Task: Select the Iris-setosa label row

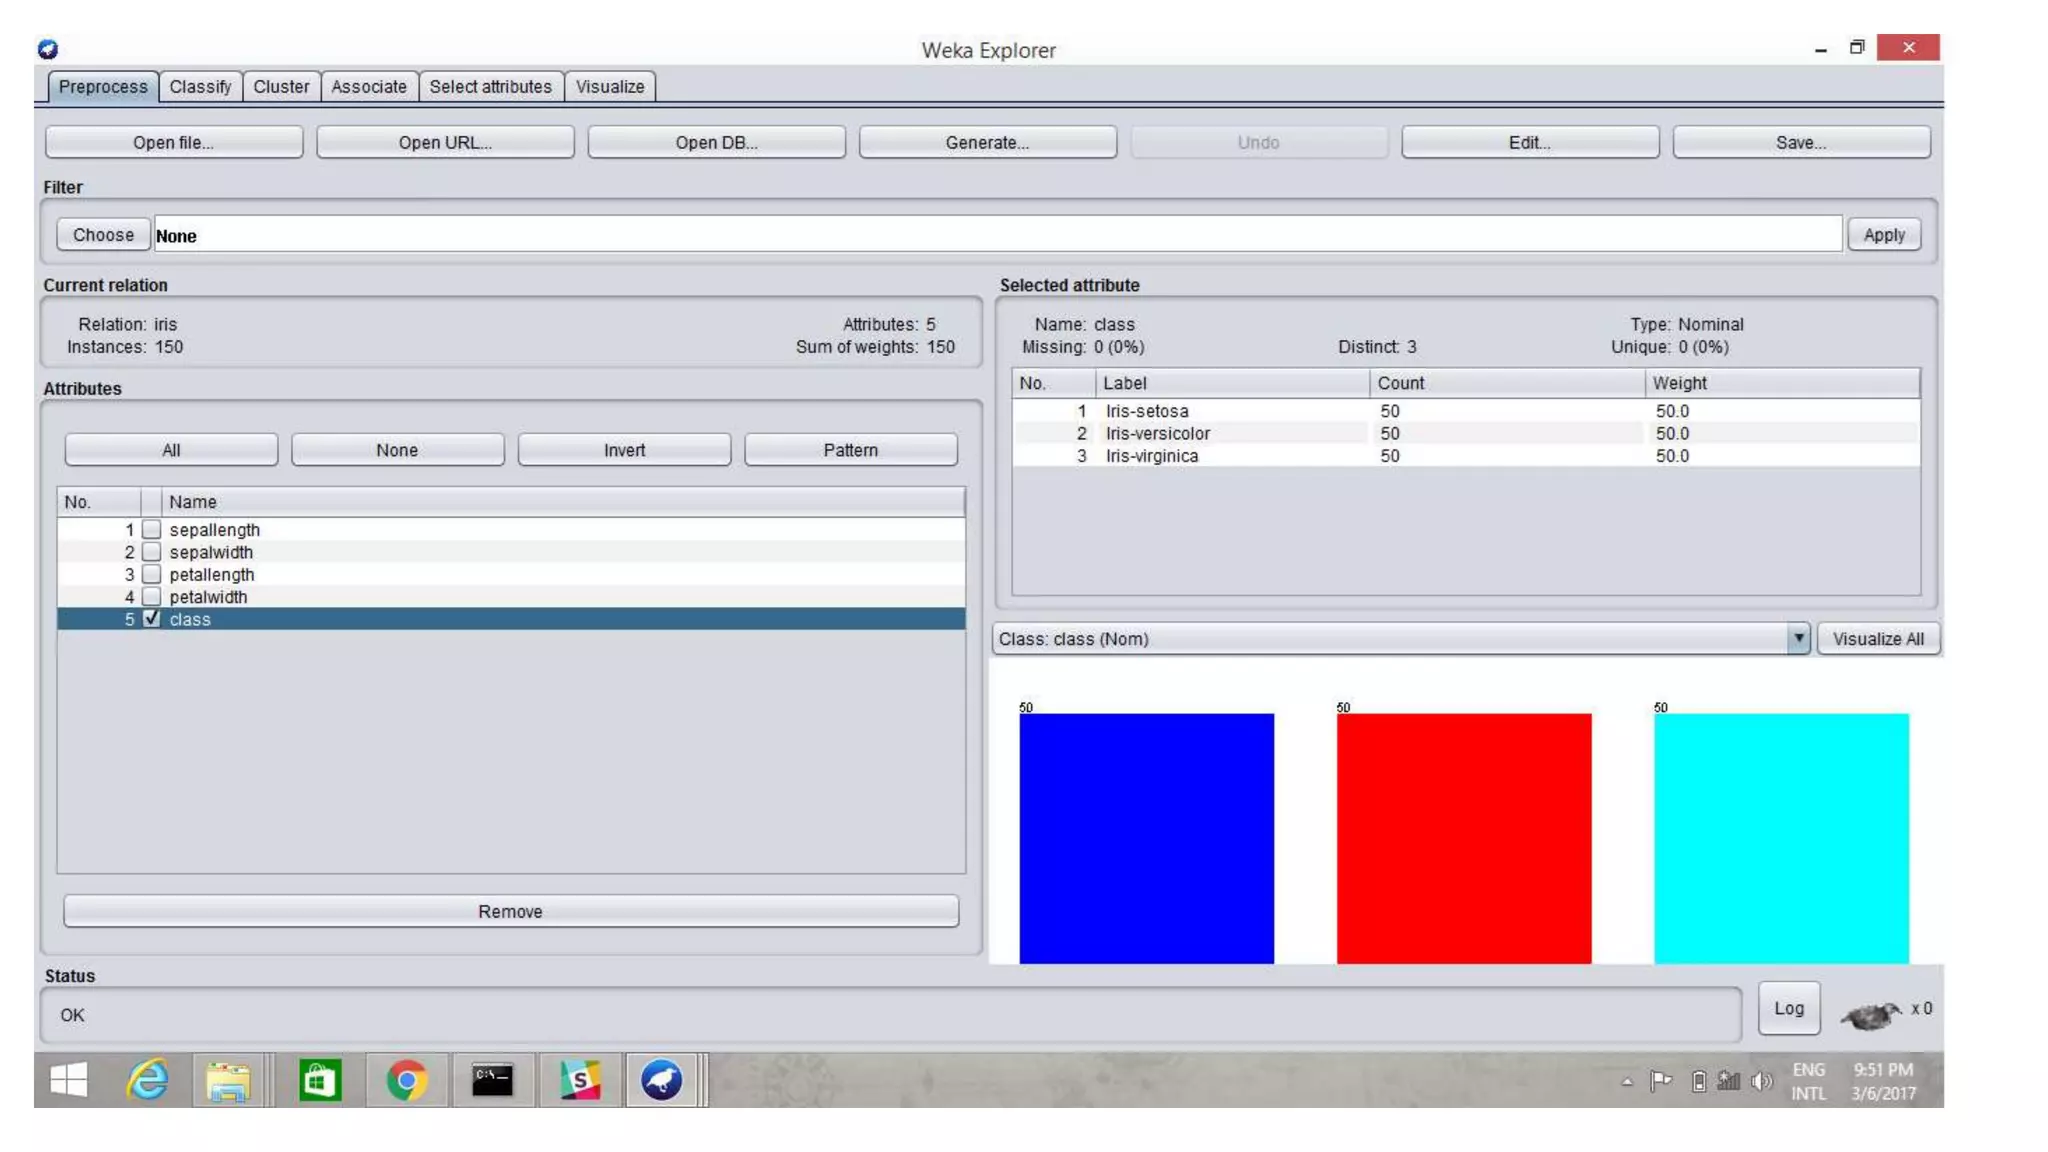Action: 1466,411
